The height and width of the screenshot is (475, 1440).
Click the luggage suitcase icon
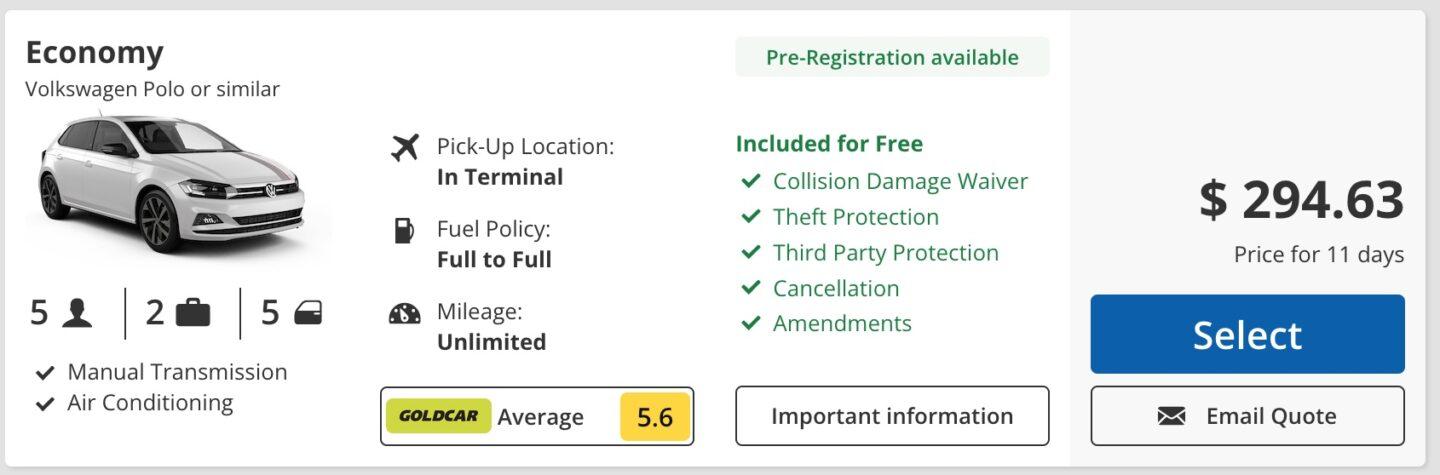[x=193, y=314]
